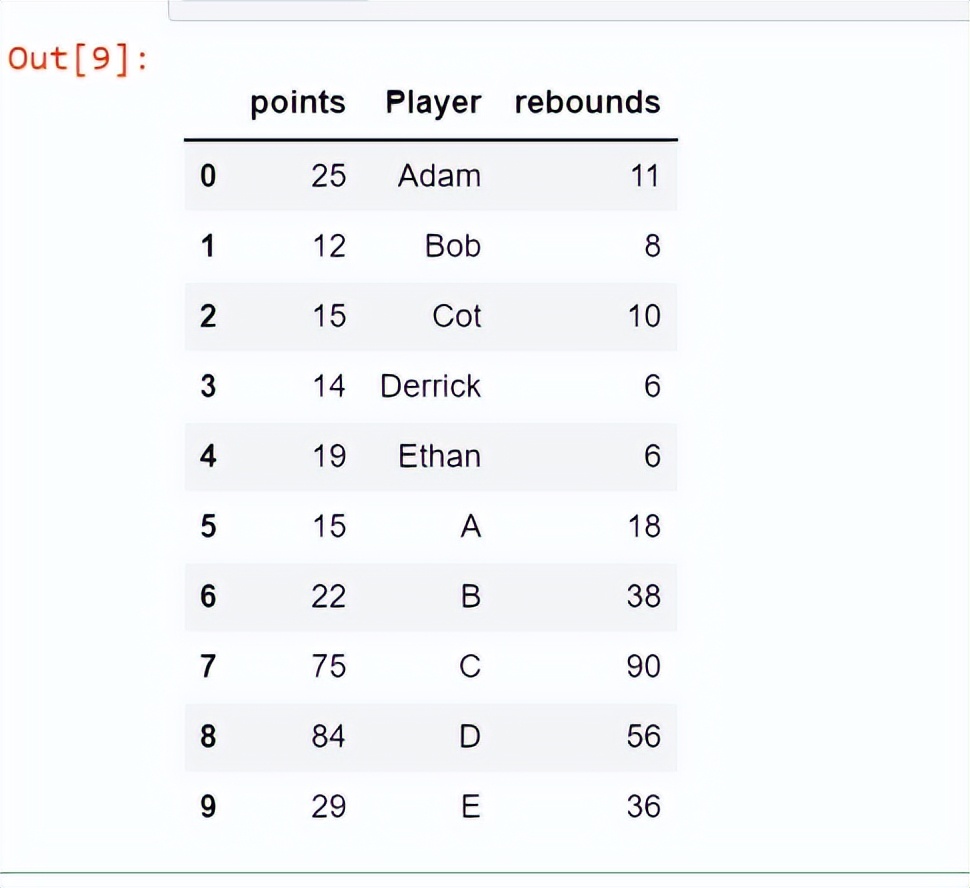Select points value 22 in row 6

pos(328,597)
